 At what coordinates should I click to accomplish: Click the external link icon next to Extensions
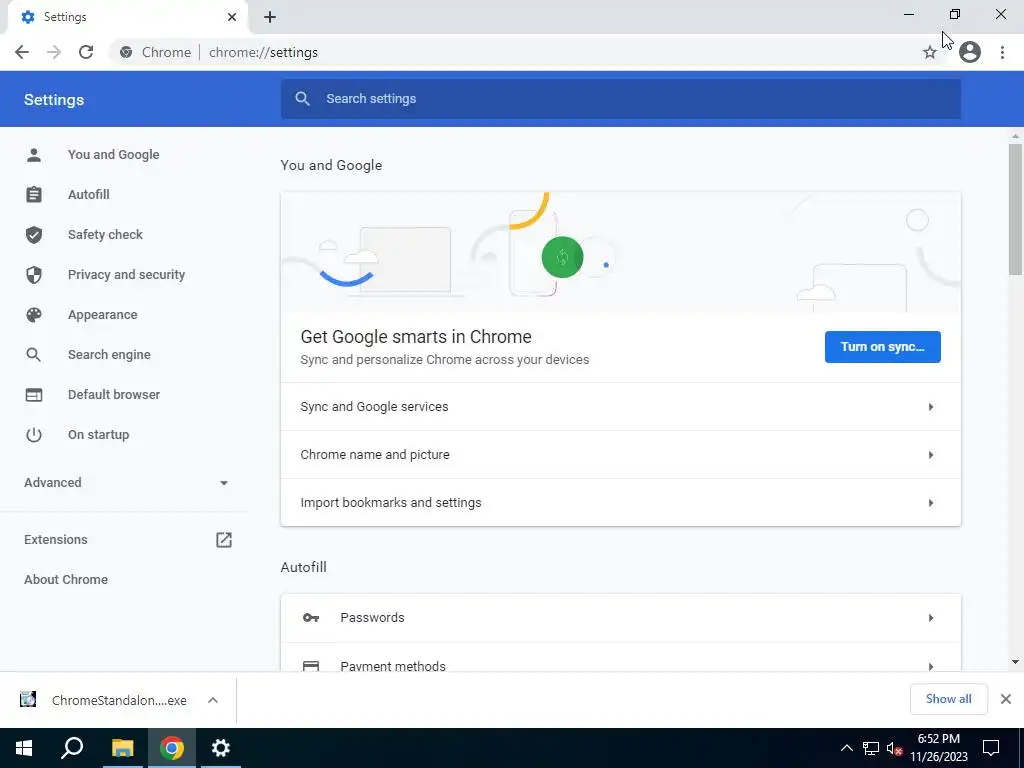tap(224, 540)
